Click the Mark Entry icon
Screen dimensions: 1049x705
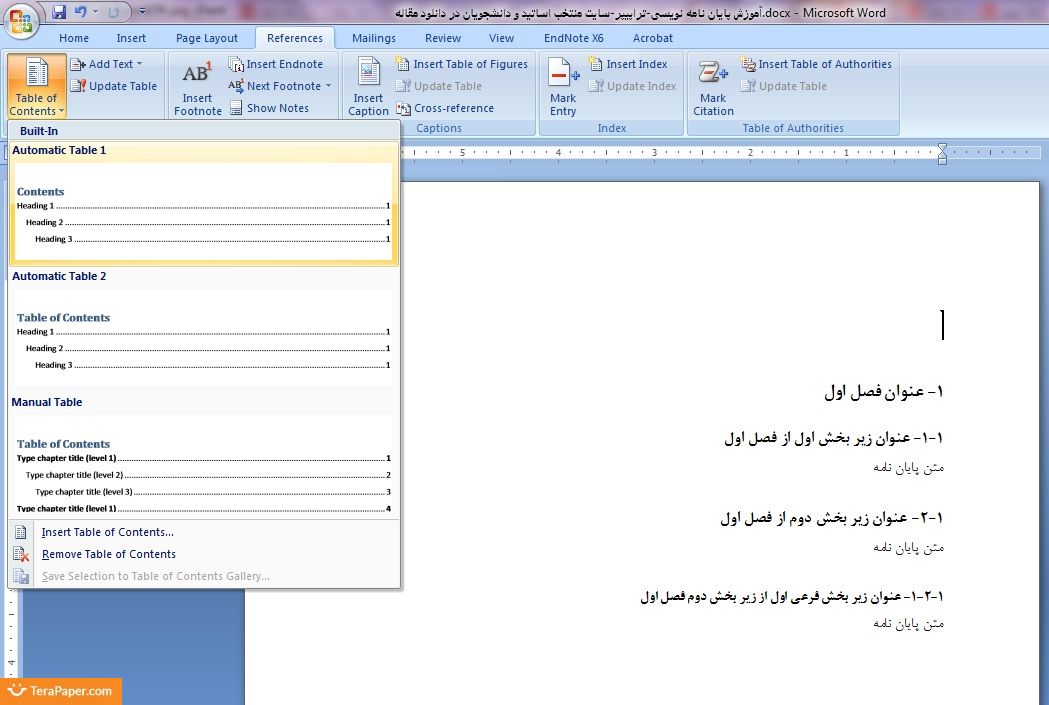point(563,75)
